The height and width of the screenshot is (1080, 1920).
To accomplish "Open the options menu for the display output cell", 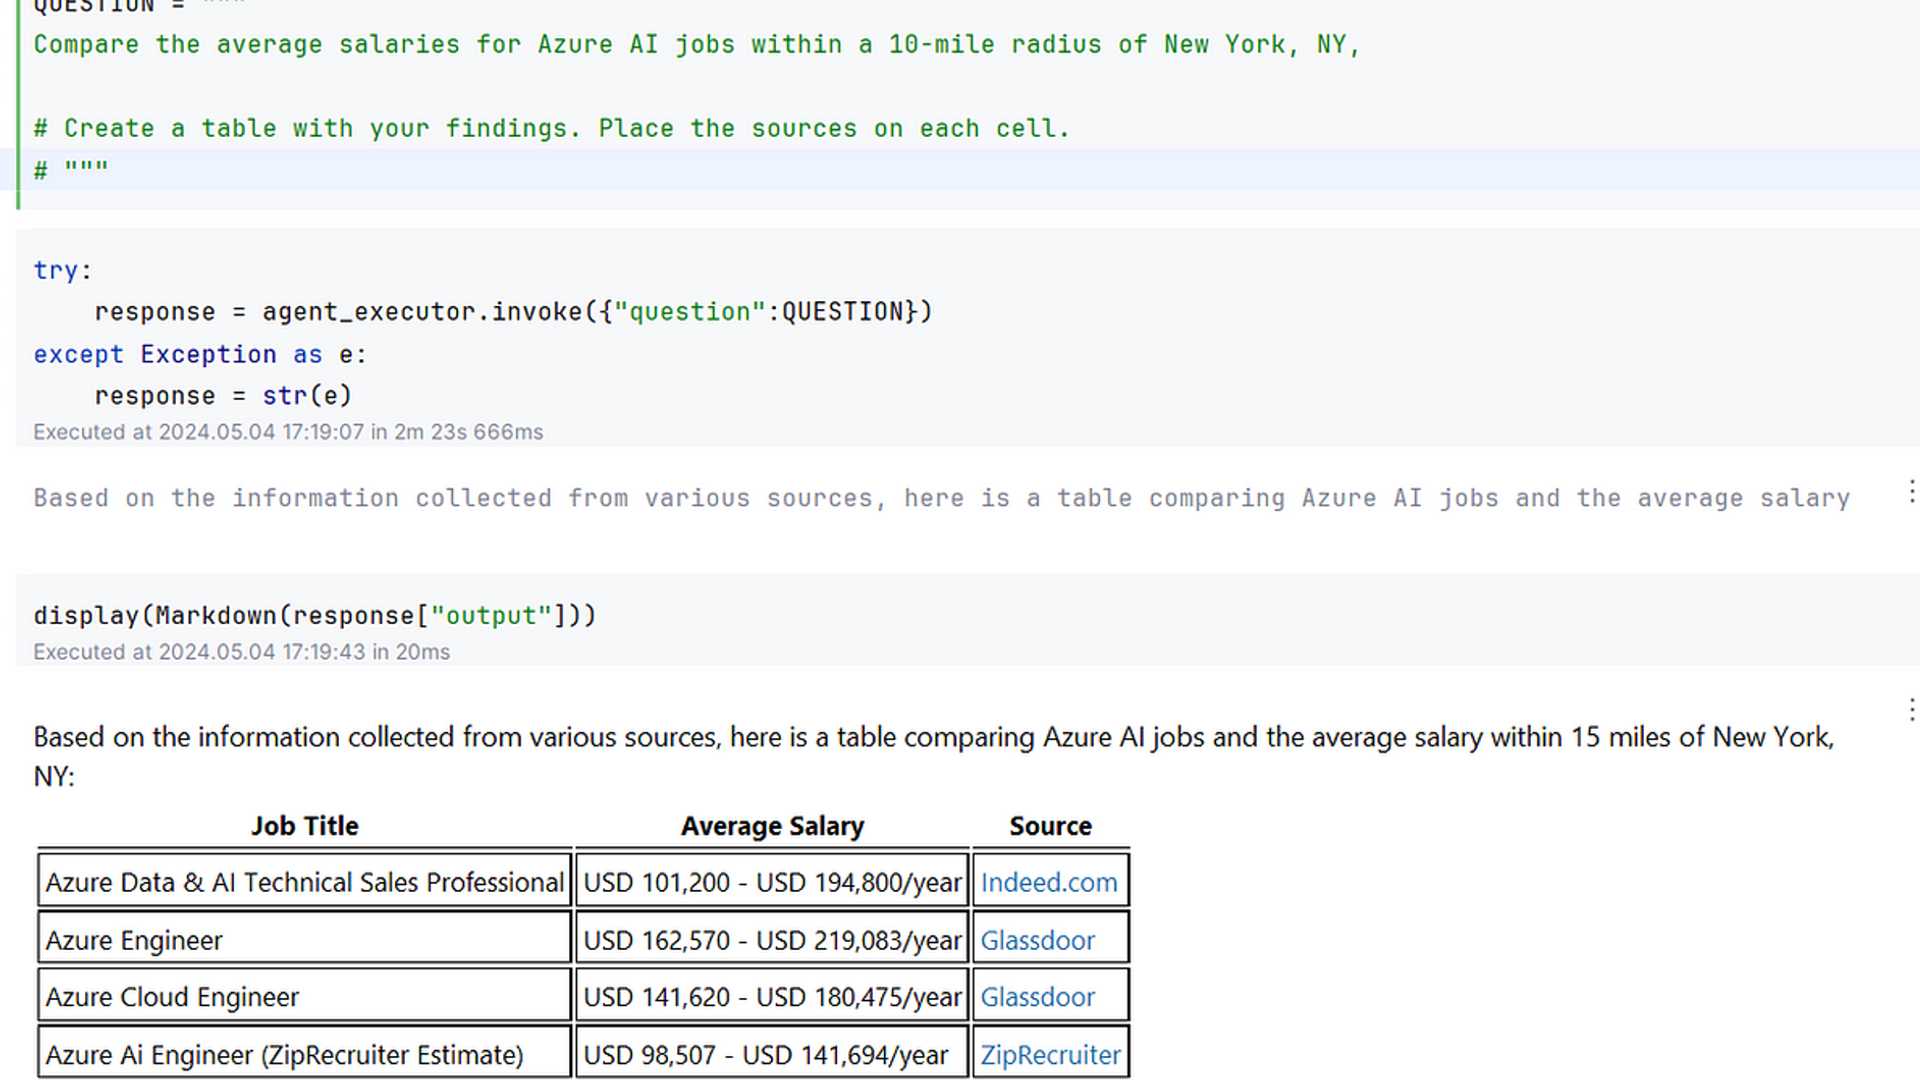I will pos(1911,710).
